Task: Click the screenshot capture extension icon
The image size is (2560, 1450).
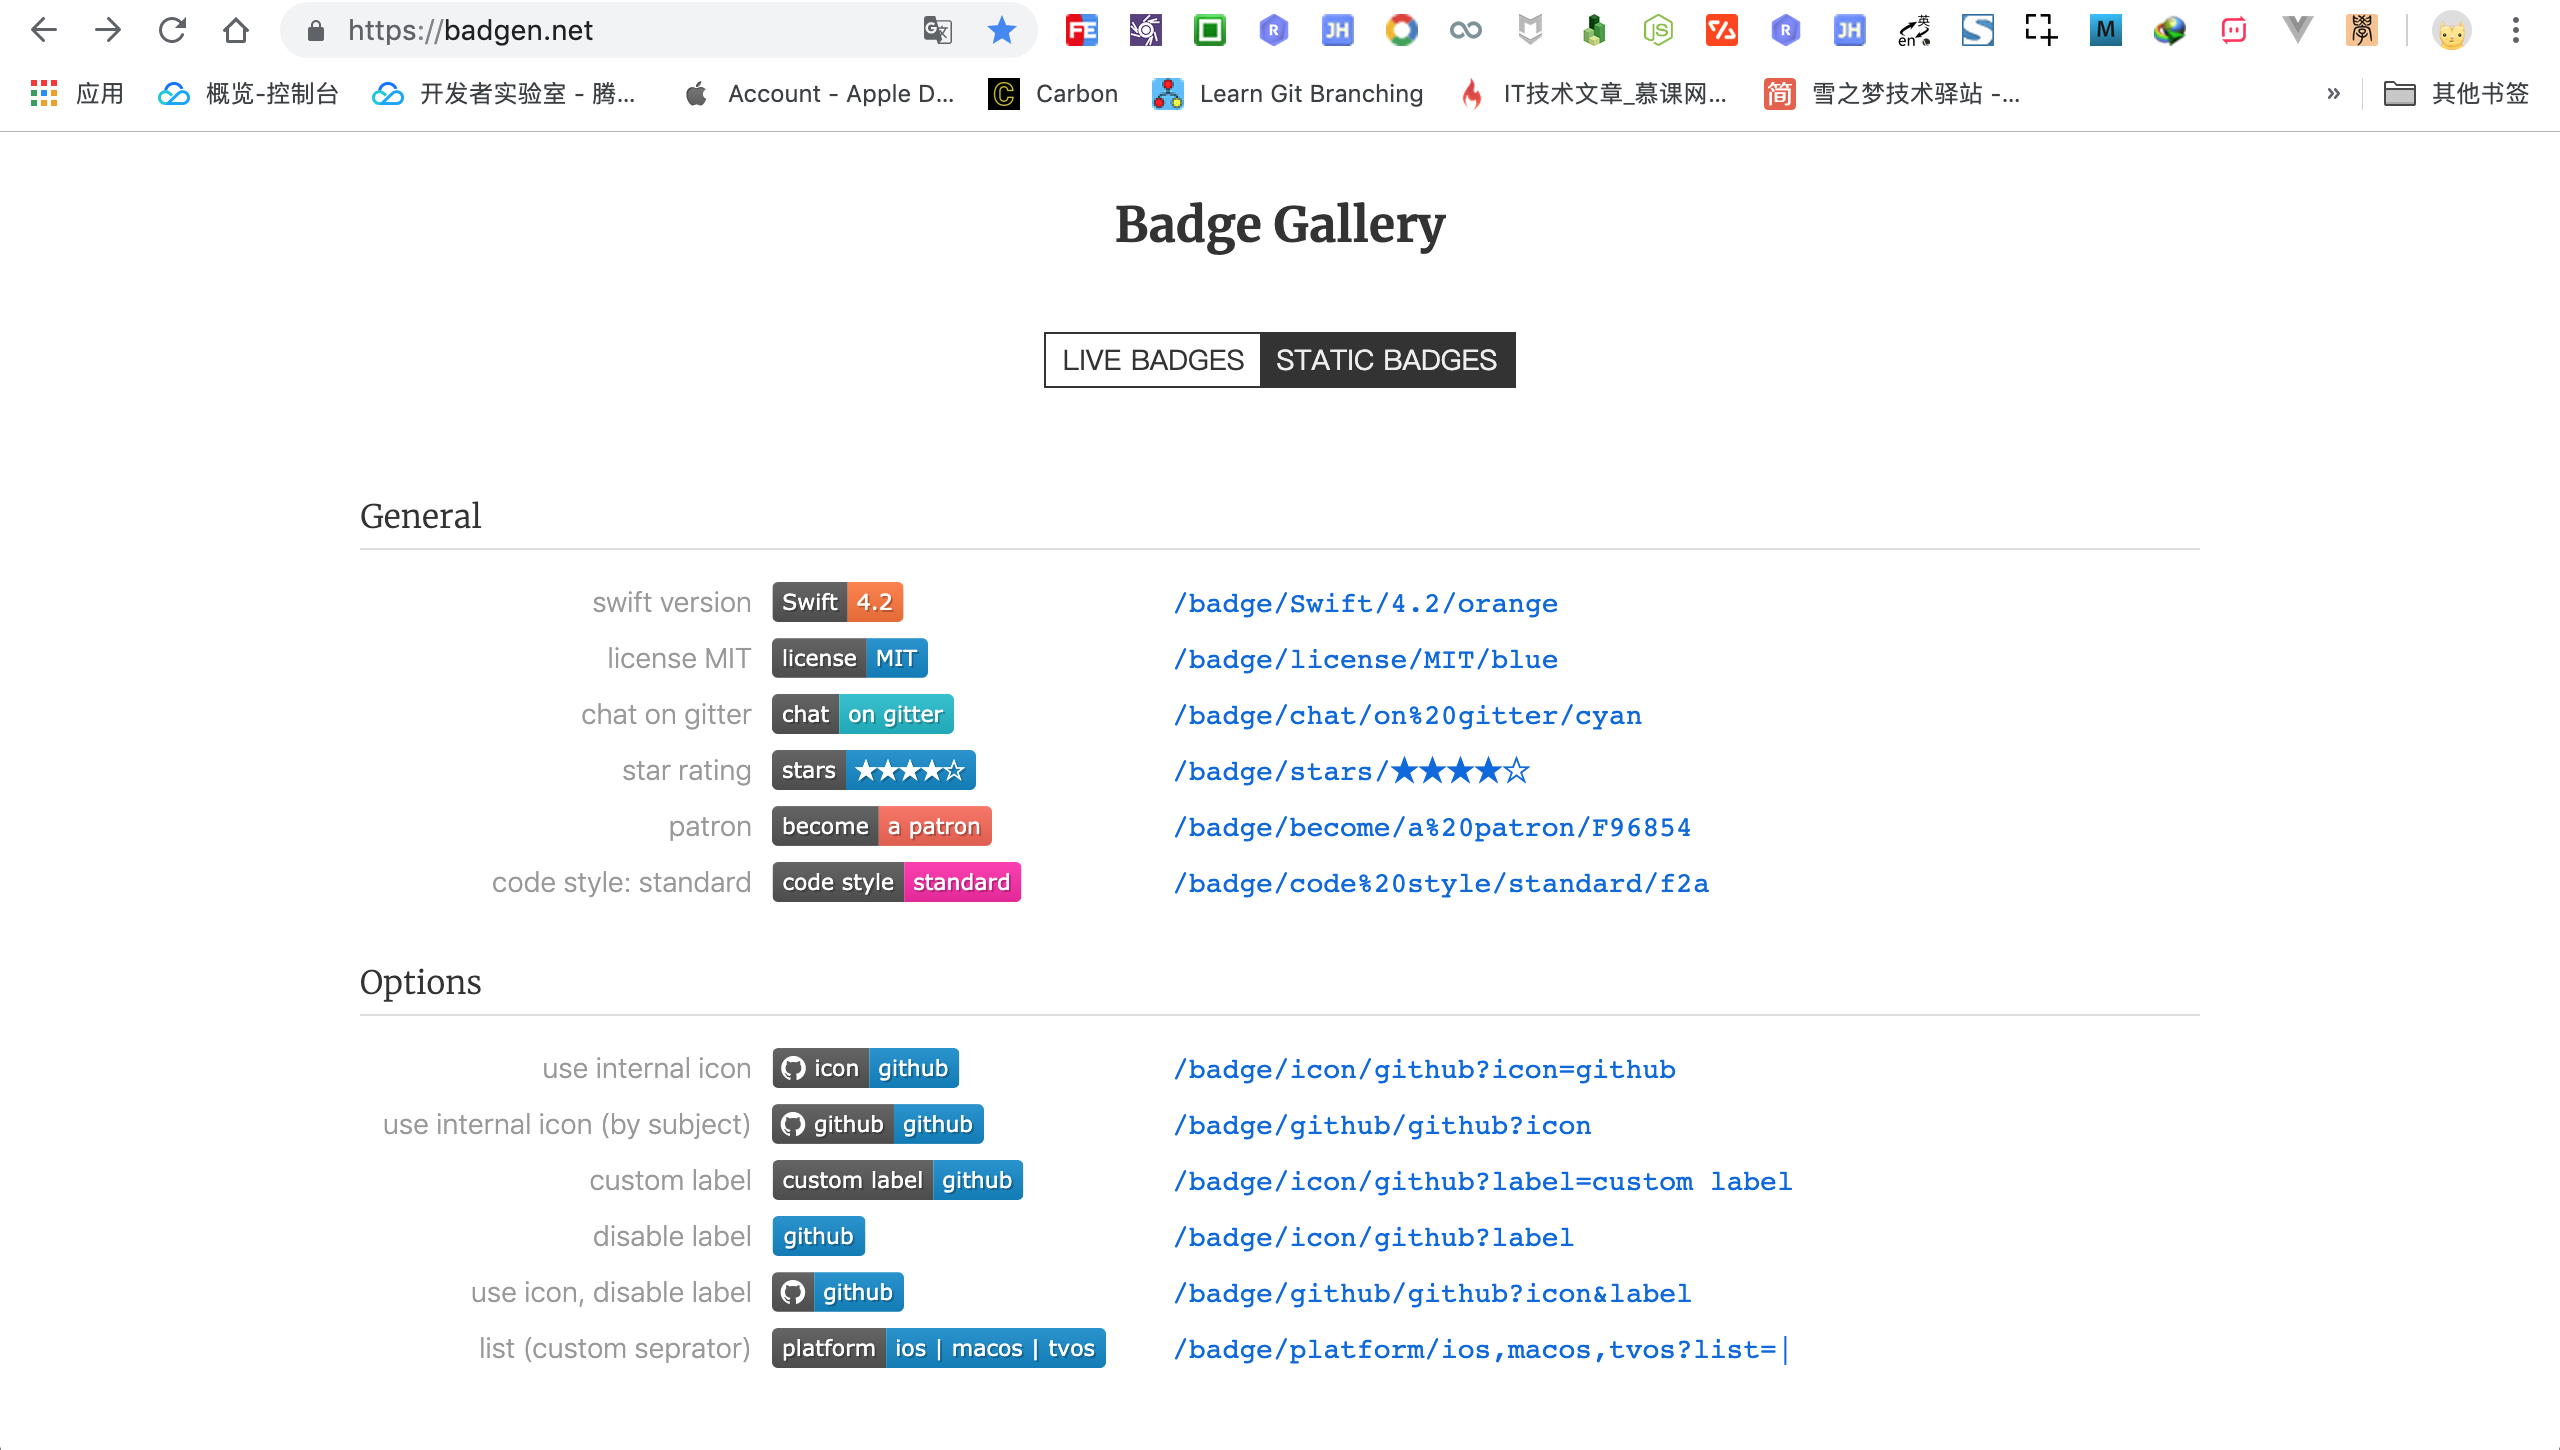Action: (2040, 30)
